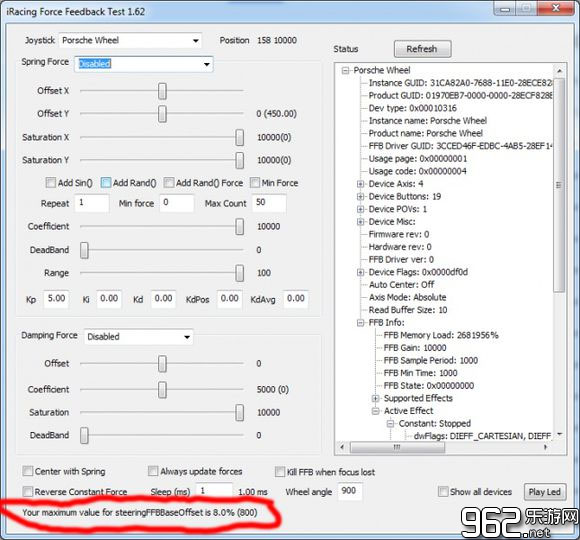
Task: Select Auto Center: Off row
Action: click(x=402, y=285)
